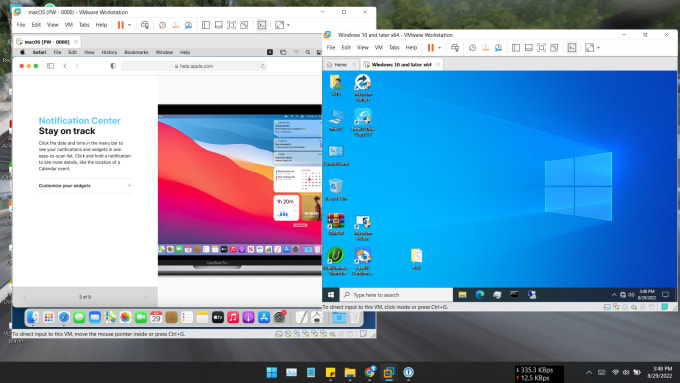Take a snapshot in macOS VMware window
The width and height of the screenshot is (680, 383).
(x=162, y=25)
